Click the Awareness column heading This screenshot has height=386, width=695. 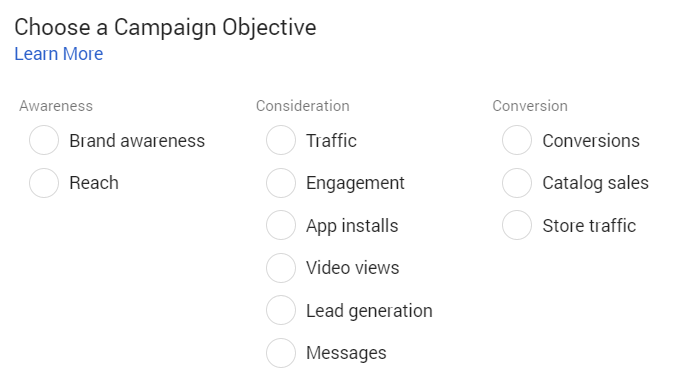pyautogui.click(x=56, y=106)
